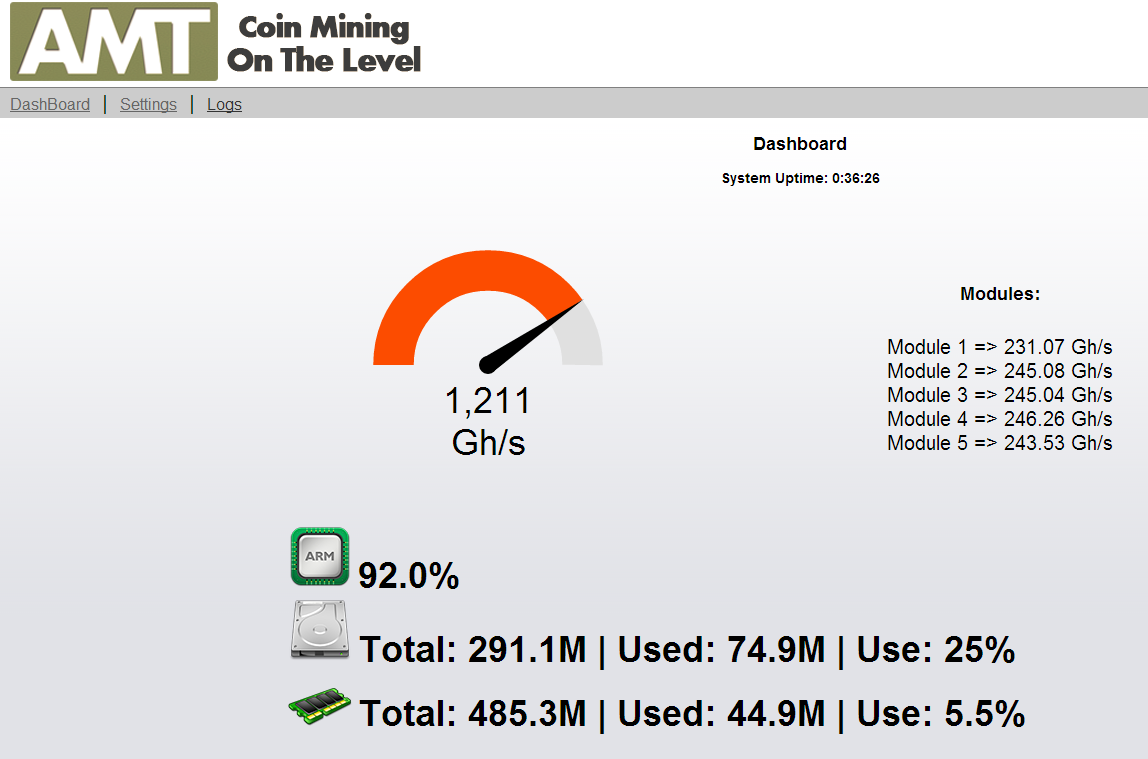The height and width of the screenshot is (759, 1148).
Task: Click the orange hashrate gauge dial
Action: (488, 310)
